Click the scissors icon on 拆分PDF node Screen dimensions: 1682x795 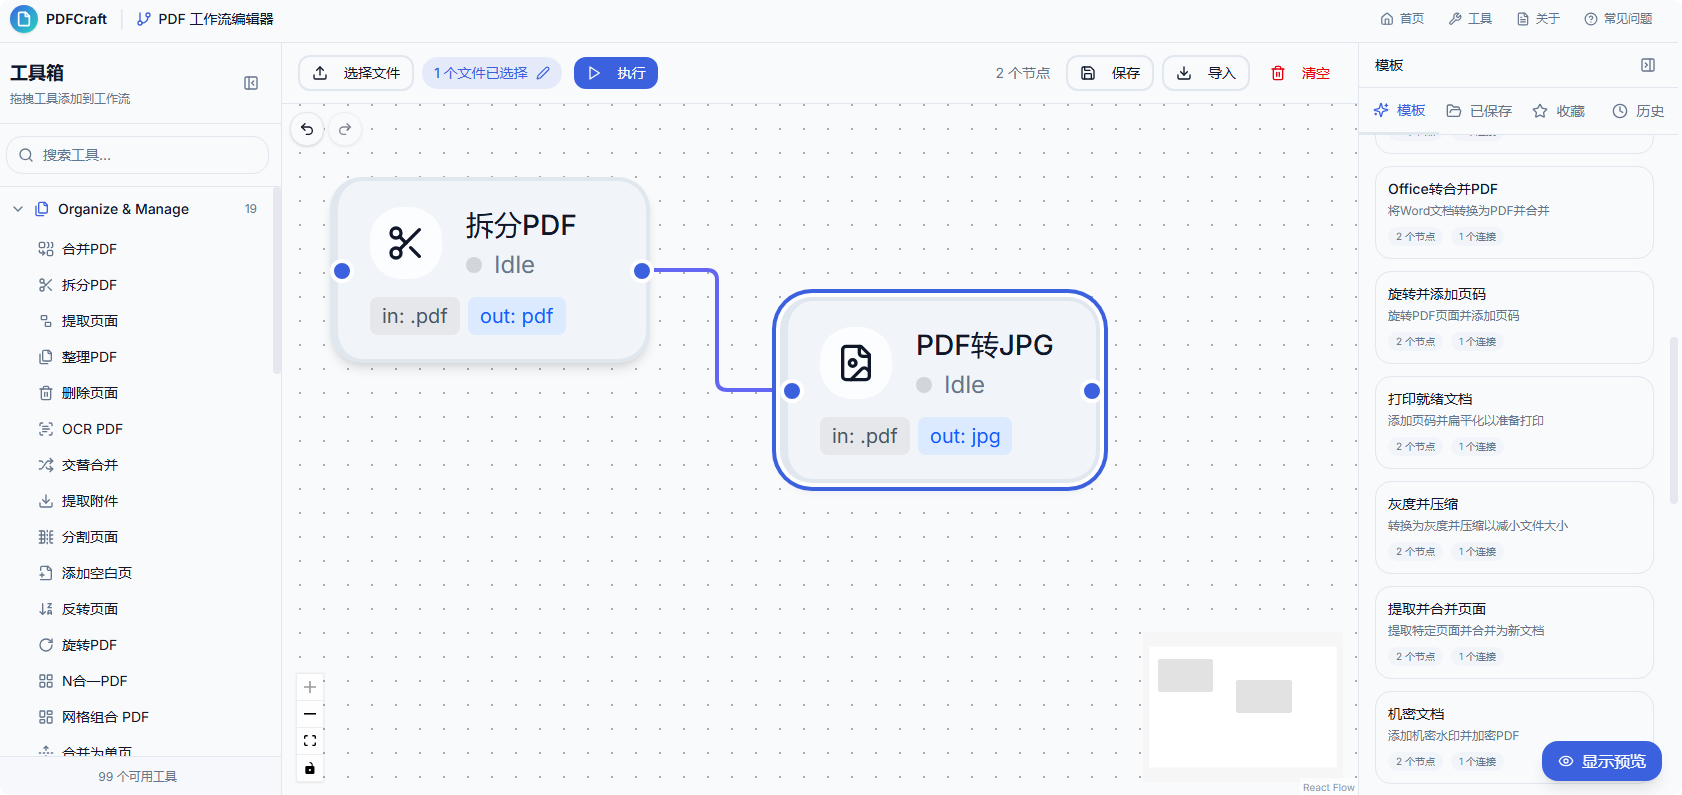click(x=405, y=243)
